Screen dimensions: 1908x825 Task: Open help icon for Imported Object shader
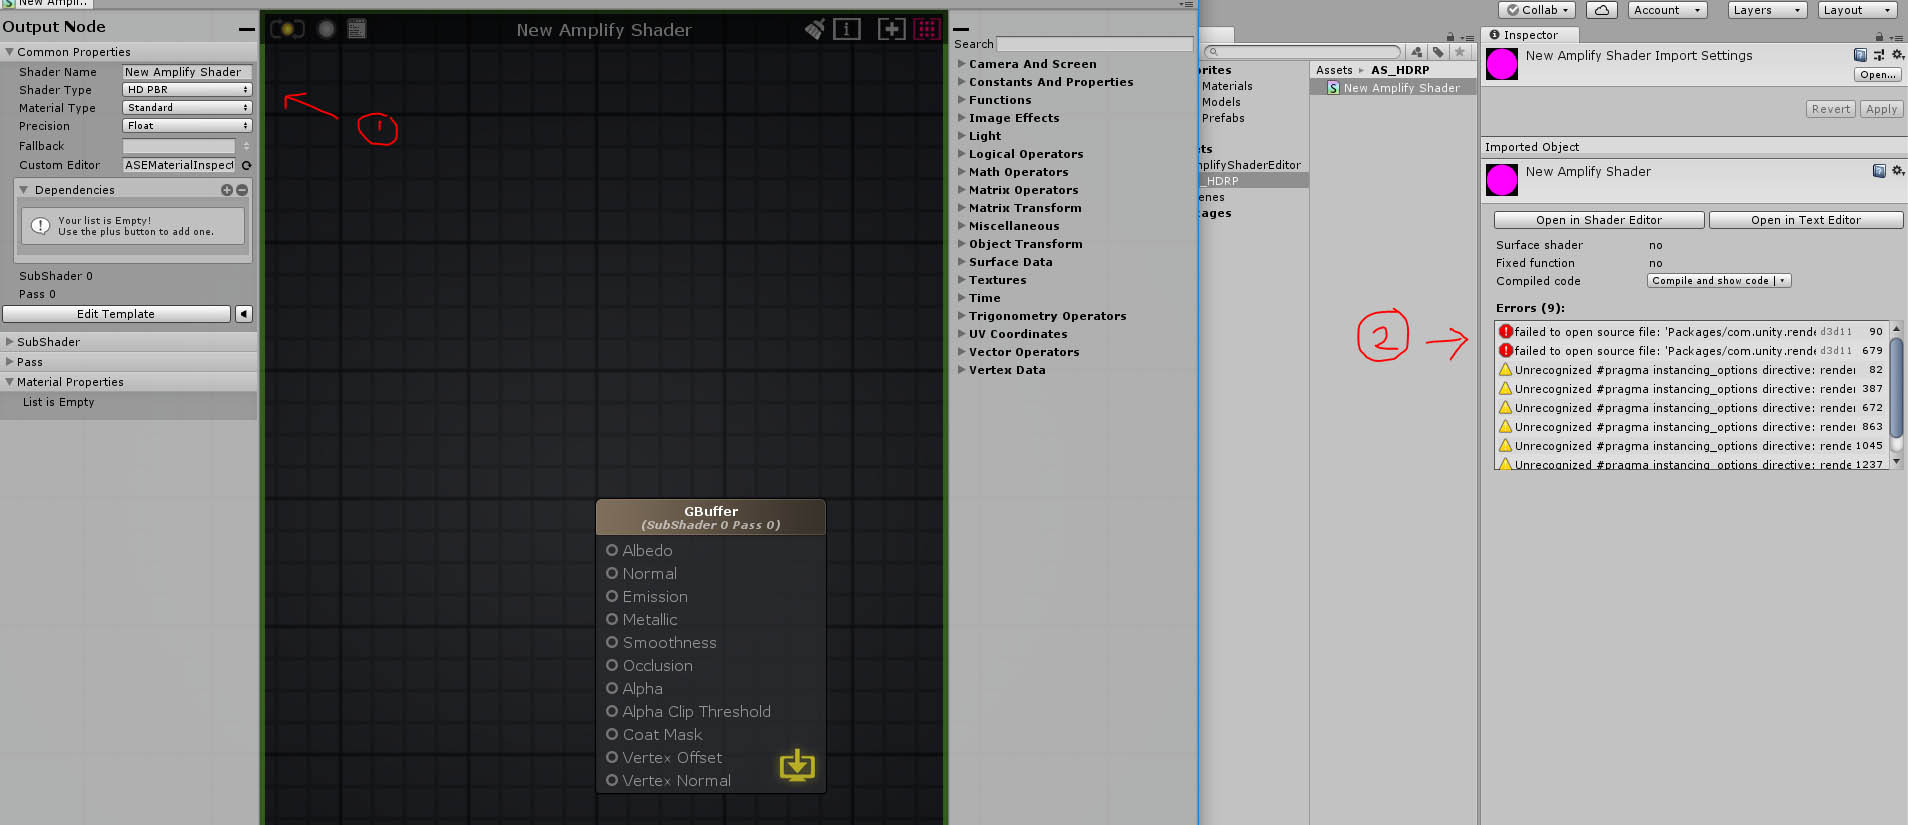click(x=1879, y=171)
